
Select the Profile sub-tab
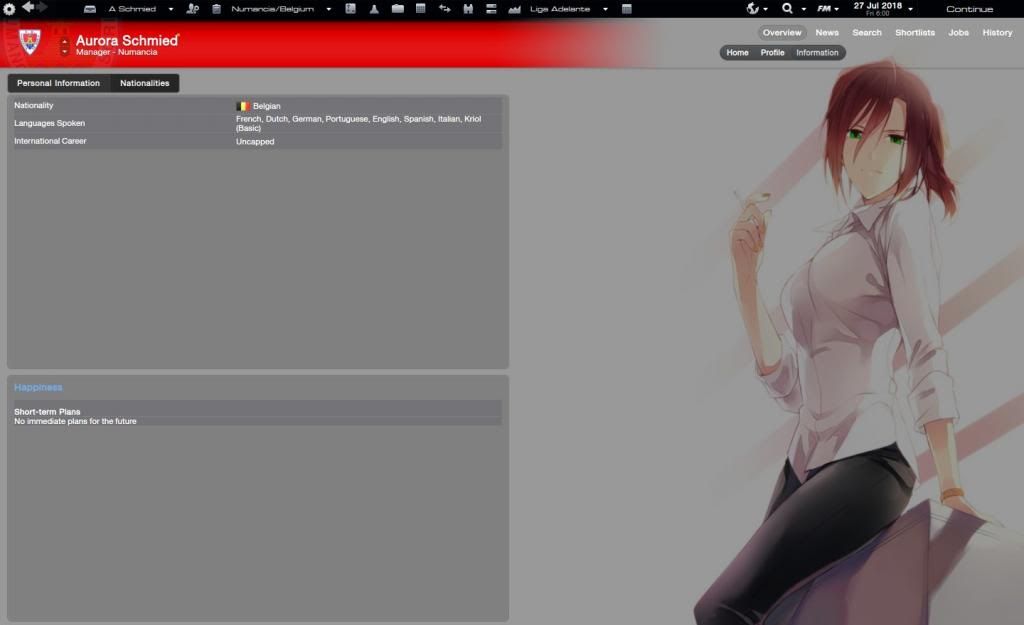point(772,53)
